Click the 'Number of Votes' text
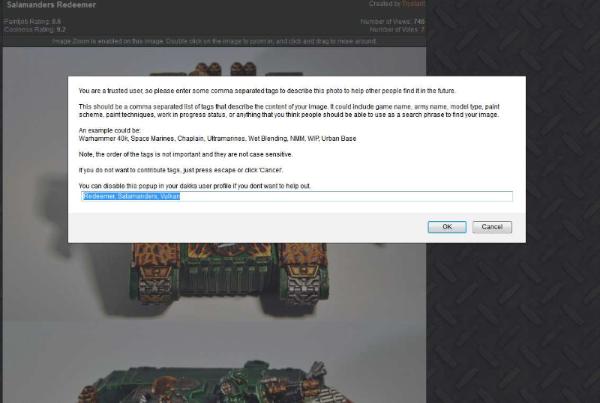Screen dimensions: 600x403 [397, 29]
